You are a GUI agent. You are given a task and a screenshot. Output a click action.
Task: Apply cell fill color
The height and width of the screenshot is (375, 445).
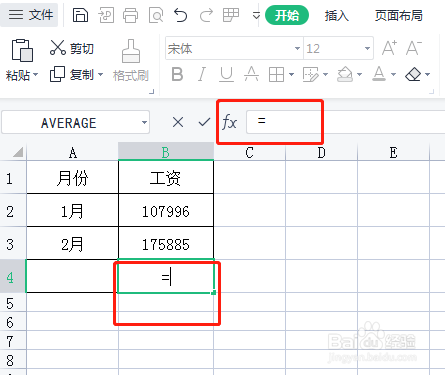point(345,74)
